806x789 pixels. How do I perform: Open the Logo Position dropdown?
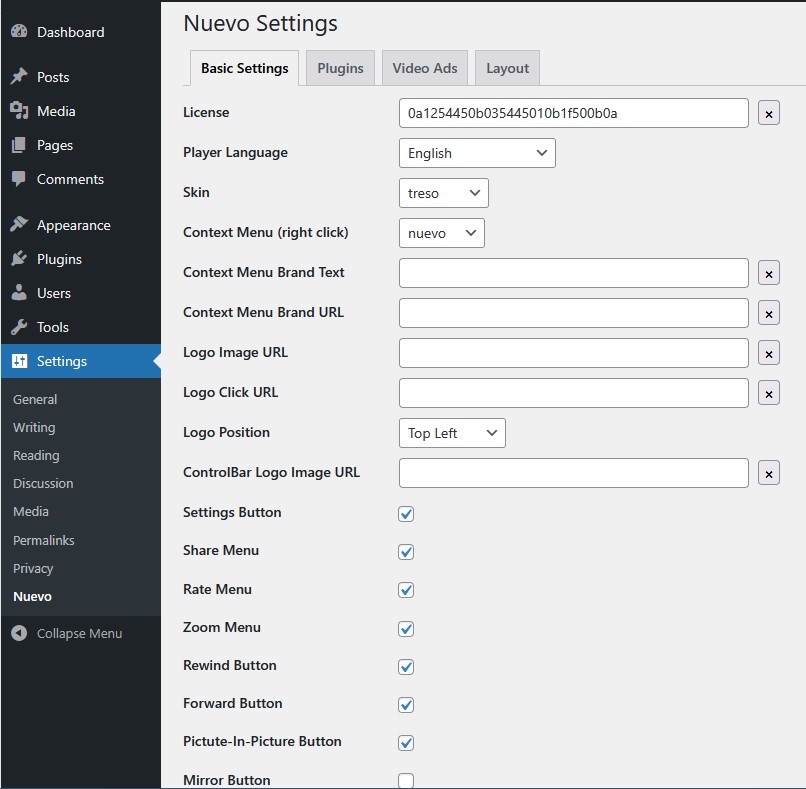(452, 433)
